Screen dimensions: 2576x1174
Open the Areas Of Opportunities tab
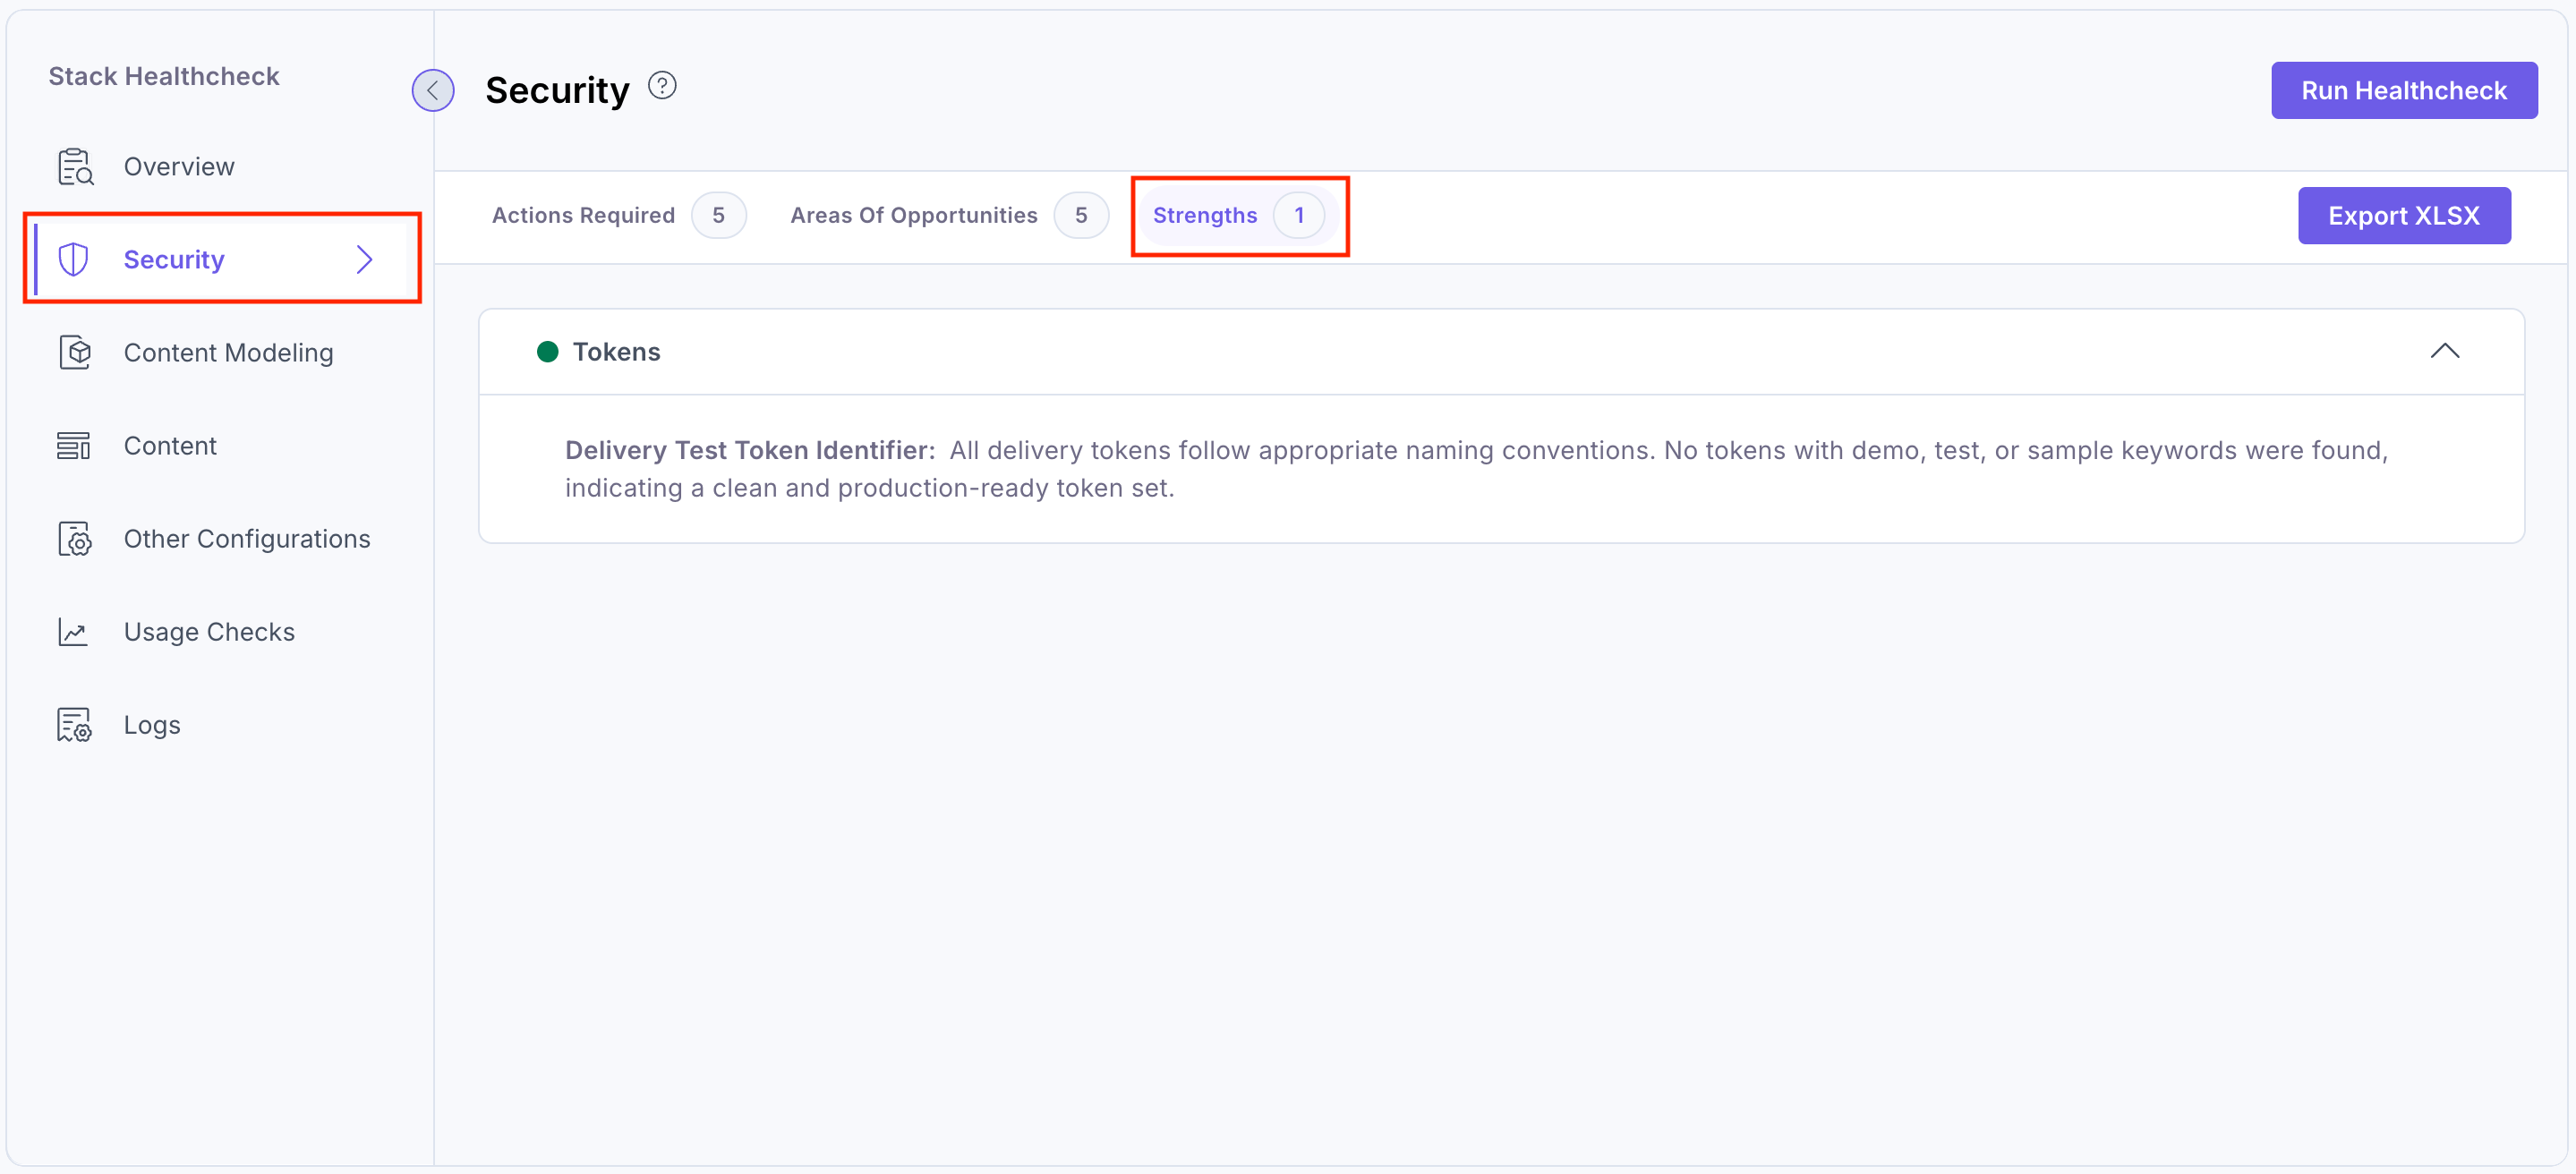pyautogui.click(x=913, y=215)
